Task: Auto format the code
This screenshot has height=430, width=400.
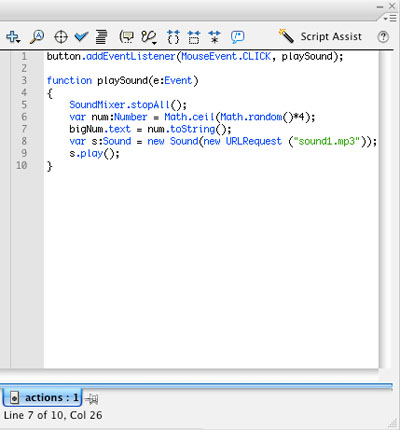Action: tap(101, 37)
